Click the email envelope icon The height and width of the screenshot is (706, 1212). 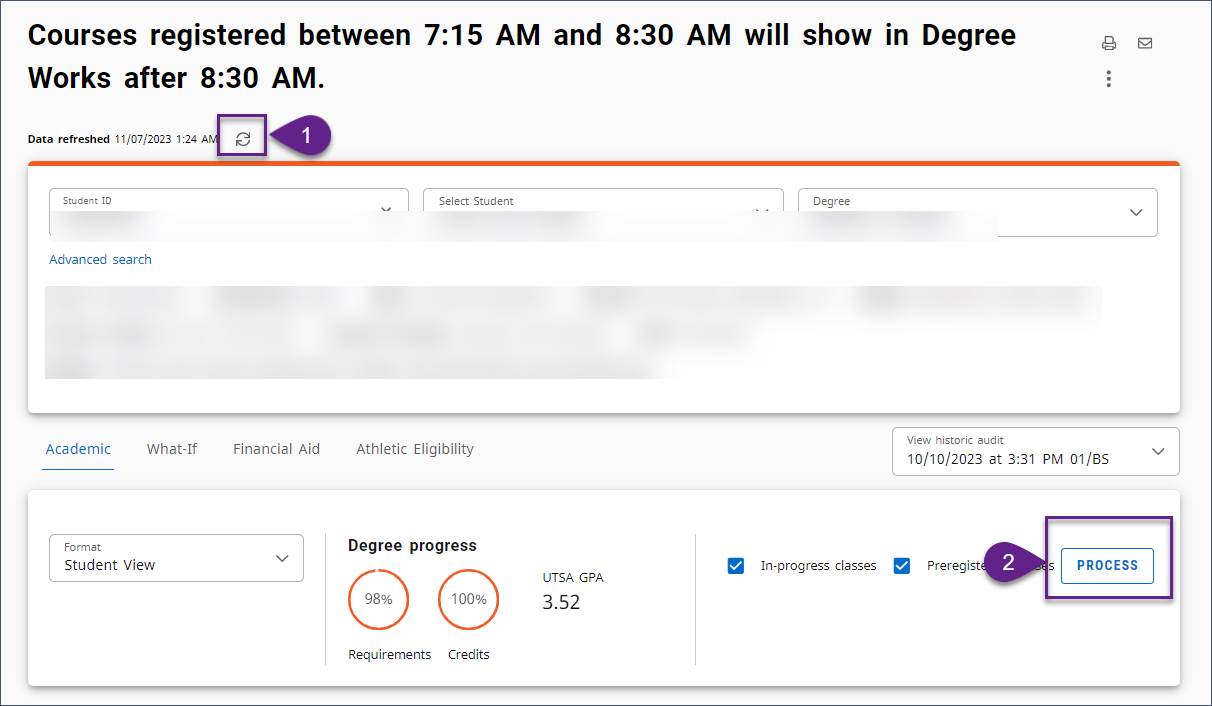(1145, 43)
